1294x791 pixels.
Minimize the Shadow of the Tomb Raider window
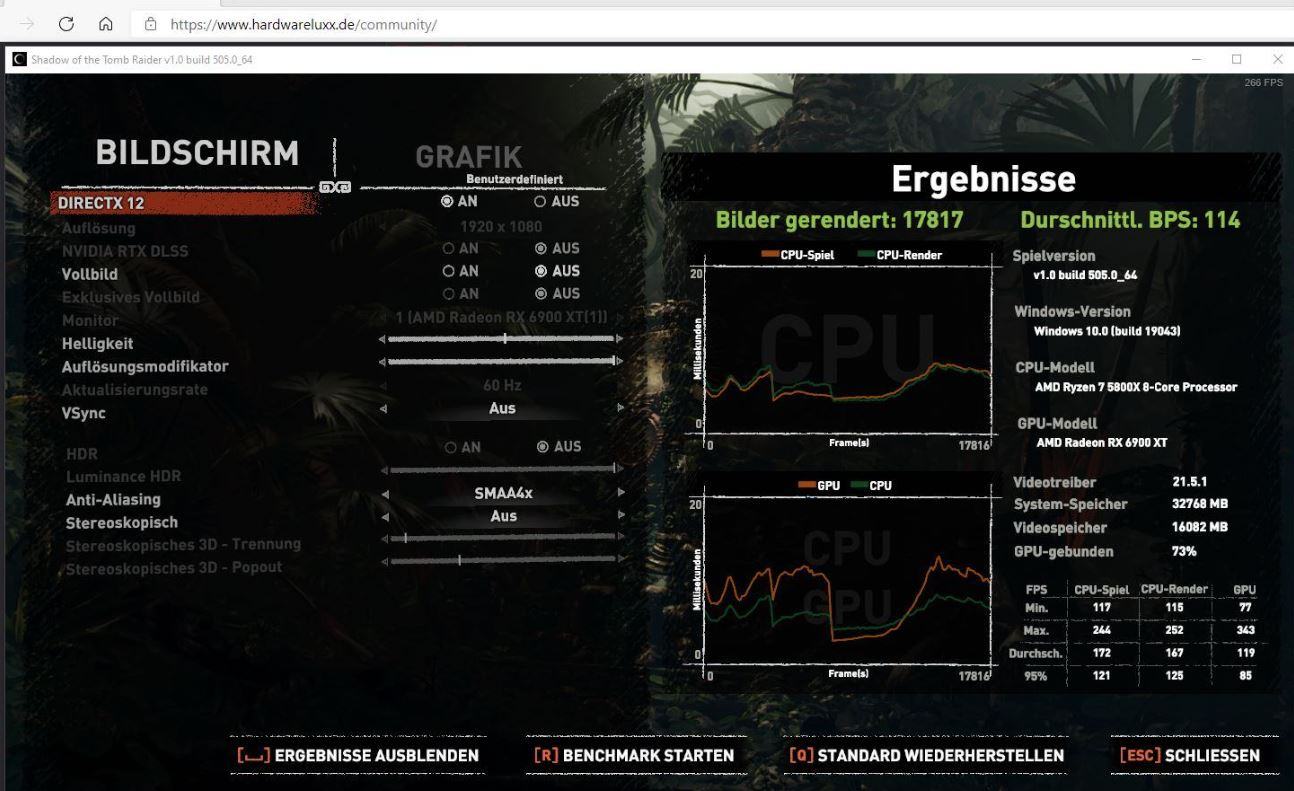[x=1197, y=60]
